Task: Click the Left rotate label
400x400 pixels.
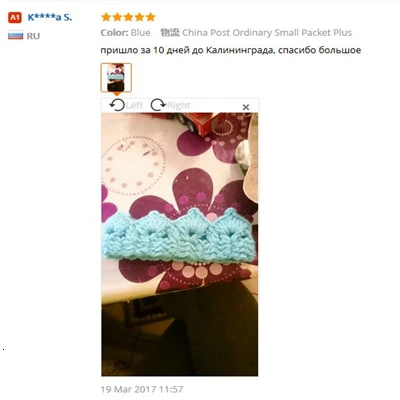Action: (x=134, y=105)
